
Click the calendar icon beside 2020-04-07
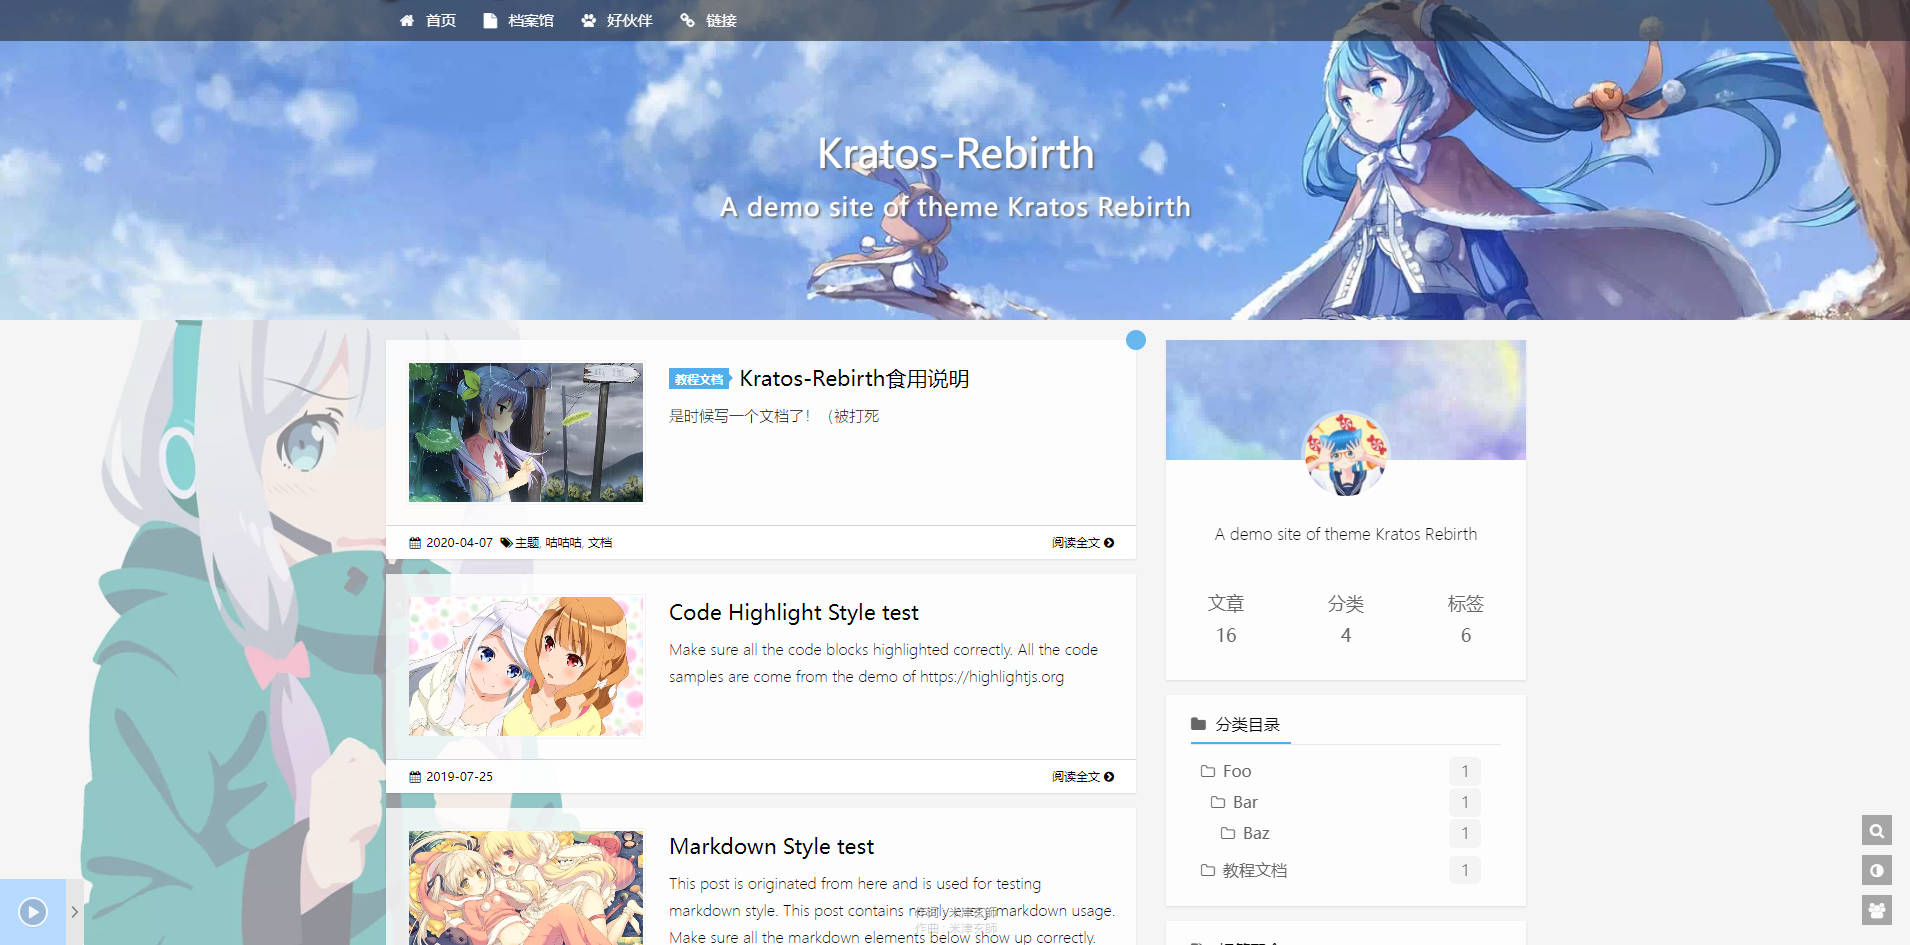[x=415, y=542]
